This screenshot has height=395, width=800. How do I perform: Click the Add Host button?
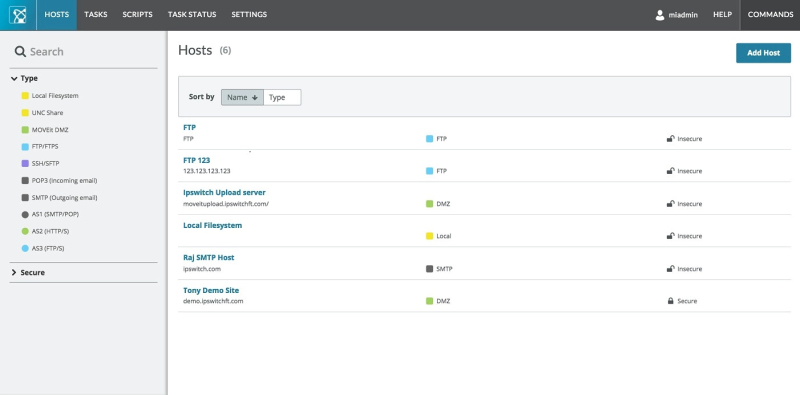coord(763,53)
